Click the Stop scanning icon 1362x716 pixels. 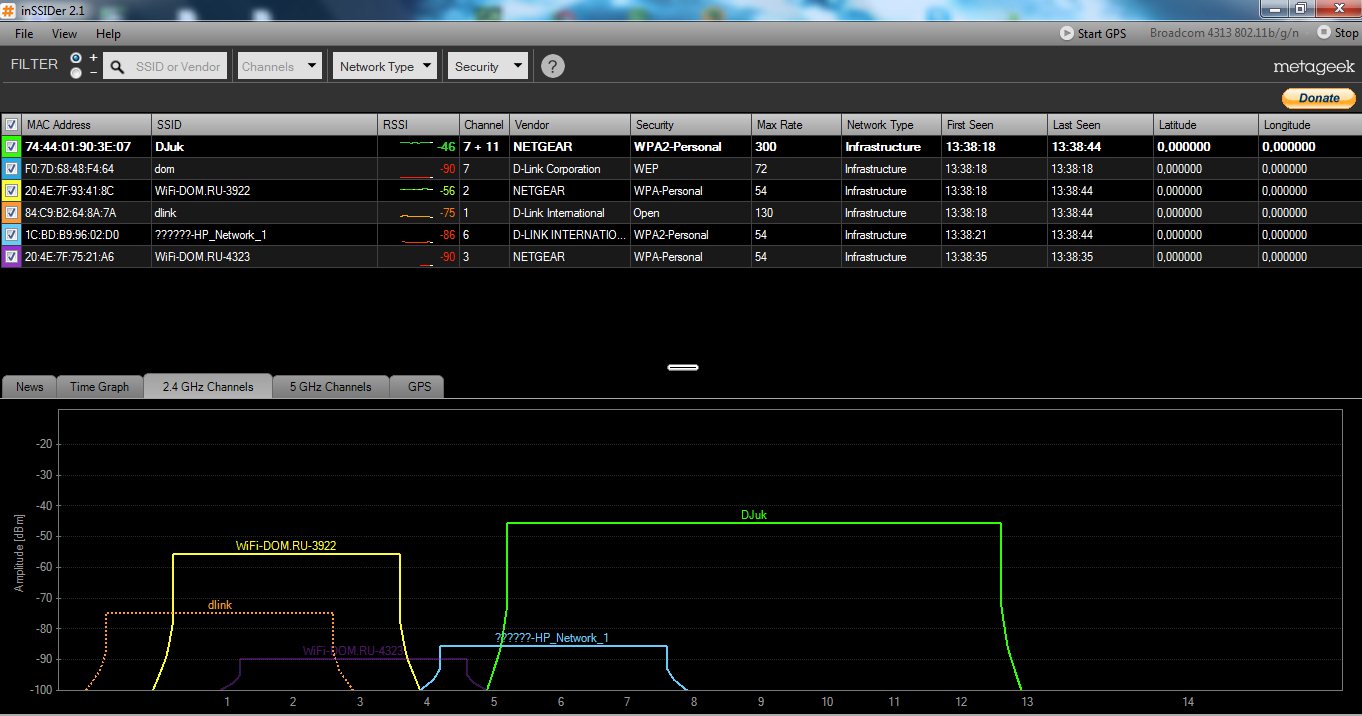[1324, 33]
